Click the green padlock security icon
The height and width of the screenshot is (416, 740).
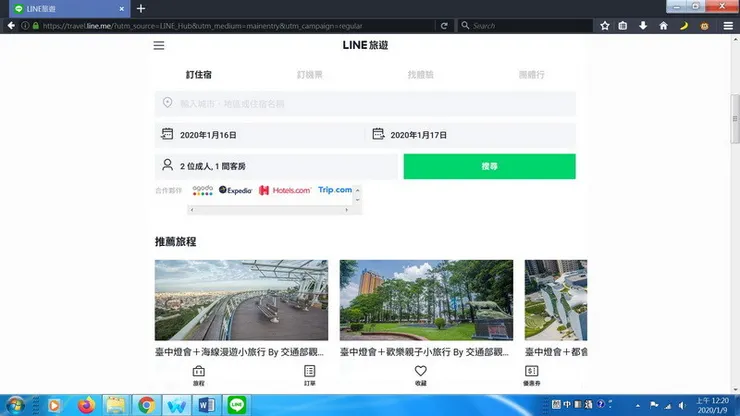click(x=35, y=25)
